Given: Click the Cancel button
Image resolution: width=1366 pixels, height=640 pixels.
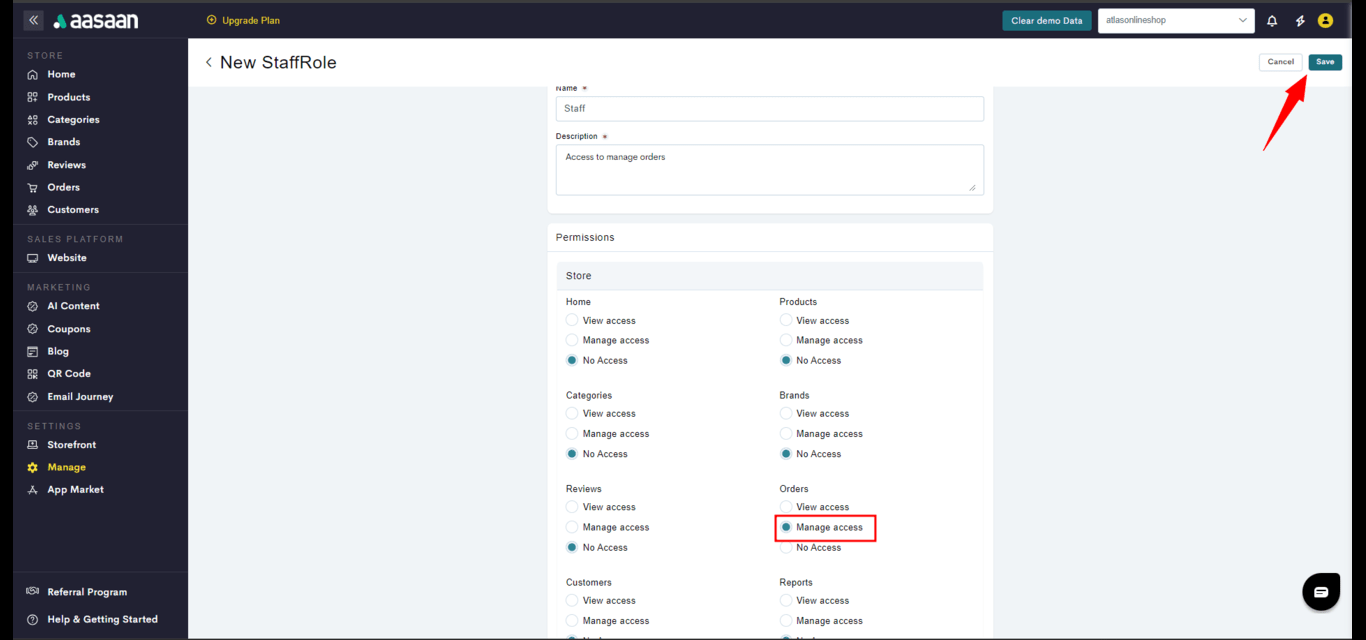Looking at the screenshot, I should tap(1280, 62).
